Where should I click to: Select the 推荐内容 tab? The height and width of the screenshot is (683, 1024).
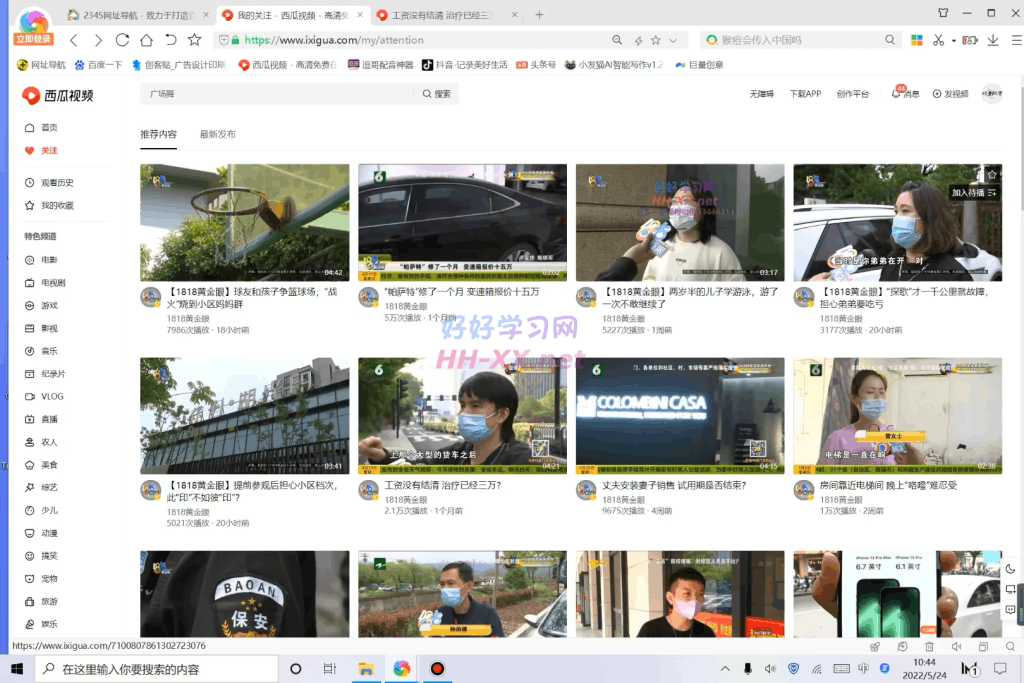coord(159,134)
